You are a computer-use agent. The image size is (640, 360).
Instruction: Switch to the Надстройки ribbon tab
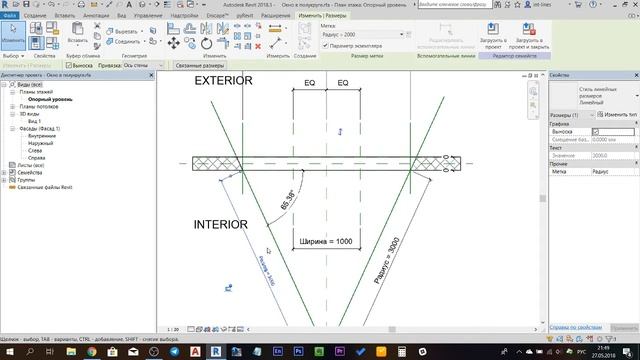[x=184, y=16]
